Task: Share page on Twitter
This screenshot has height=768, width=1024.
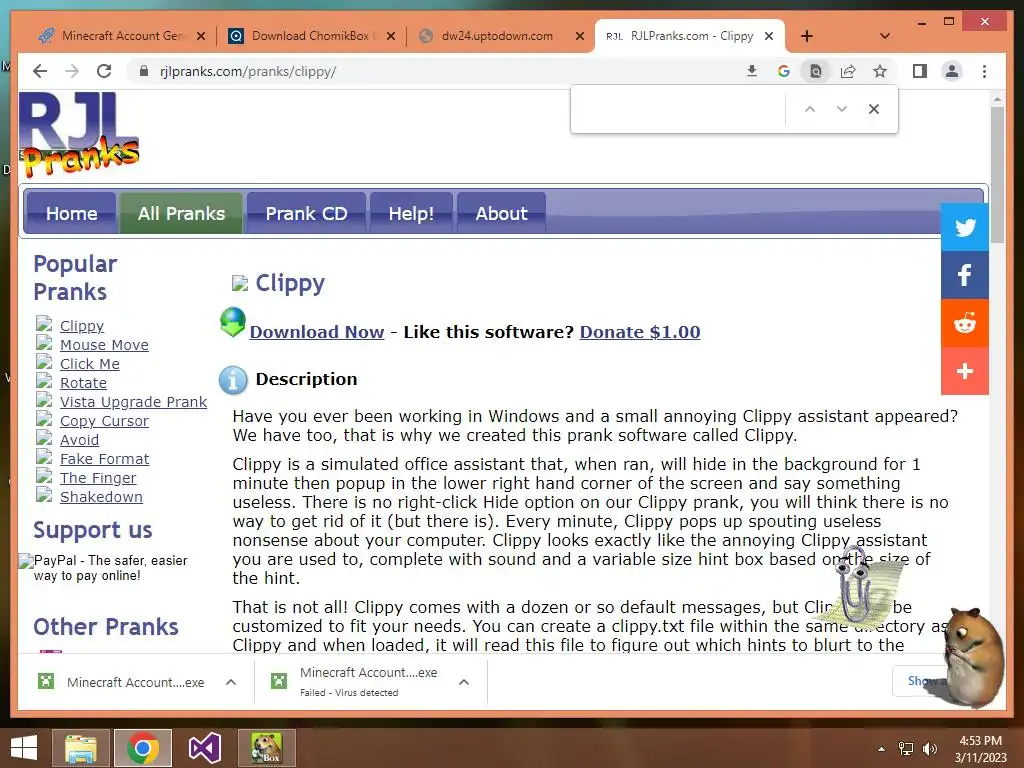Action: 965,227
